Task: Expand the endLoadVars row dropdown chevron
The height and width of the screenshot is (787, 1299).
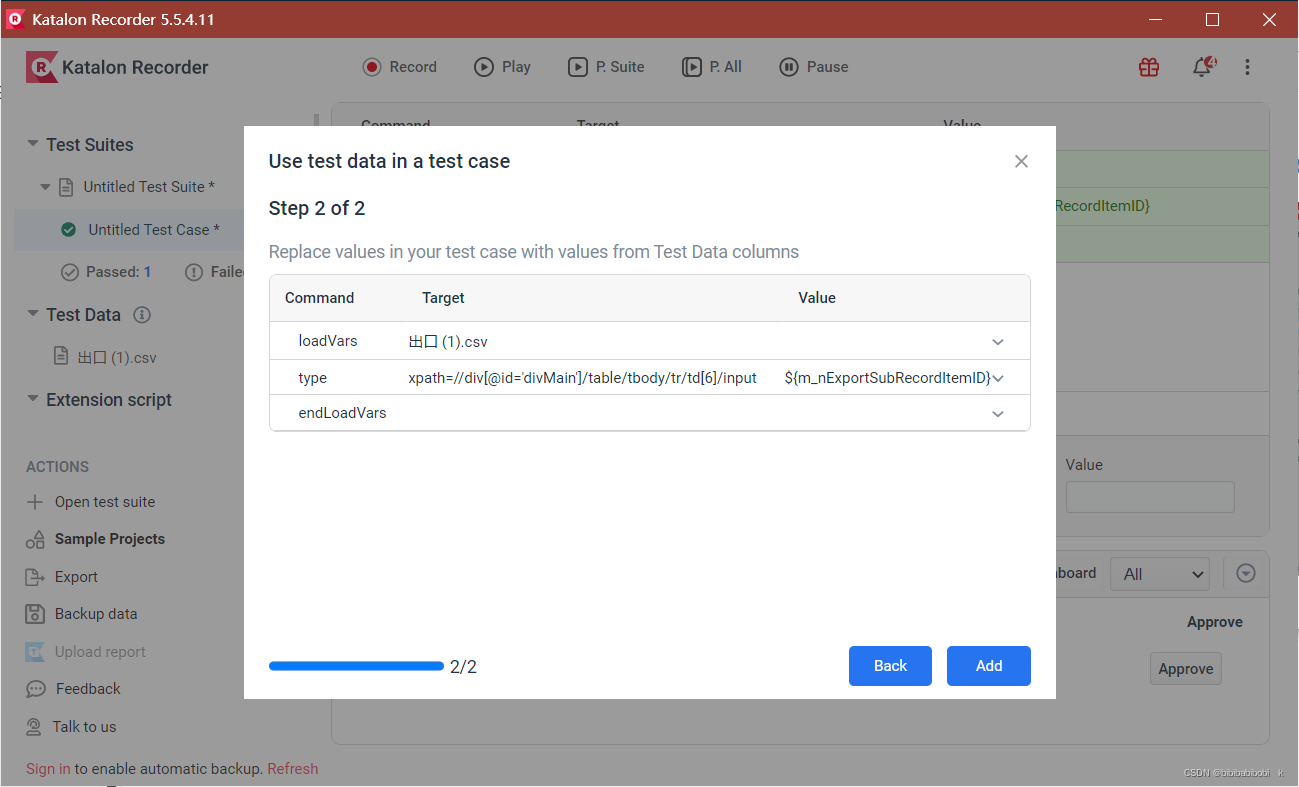Action: (998, 414)
